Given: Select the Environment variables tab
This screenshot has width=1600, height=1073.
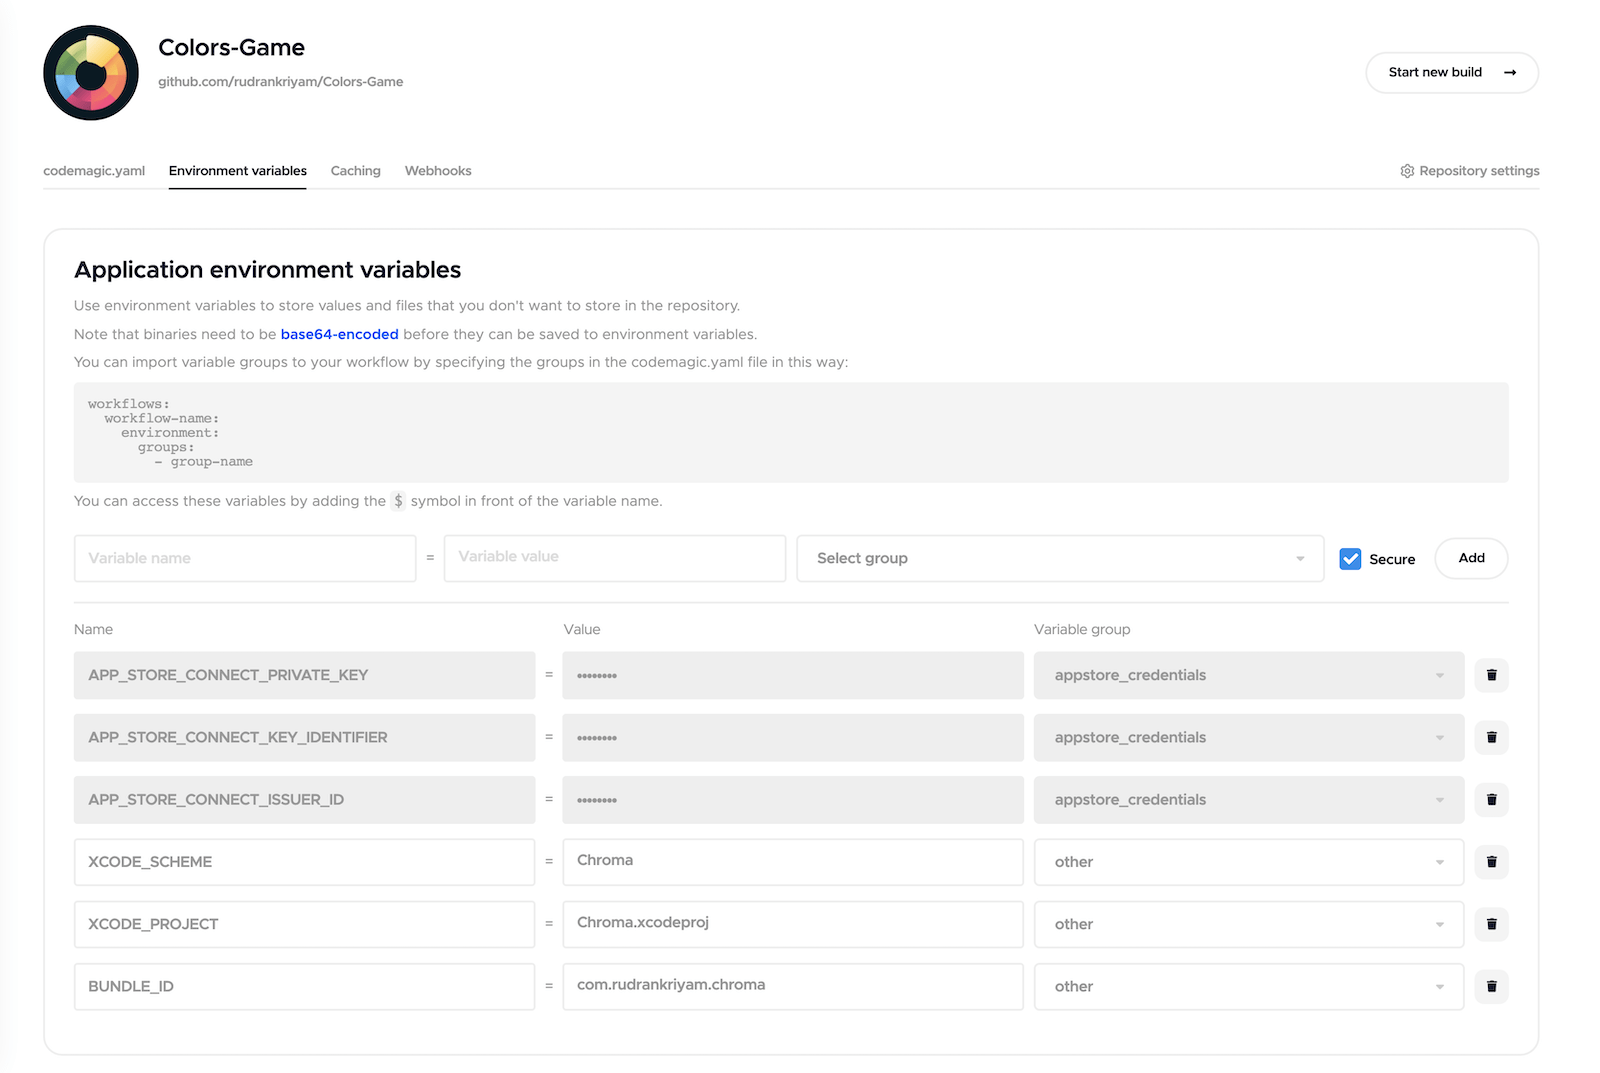Looking at the screenshot, I should [238, 171].
